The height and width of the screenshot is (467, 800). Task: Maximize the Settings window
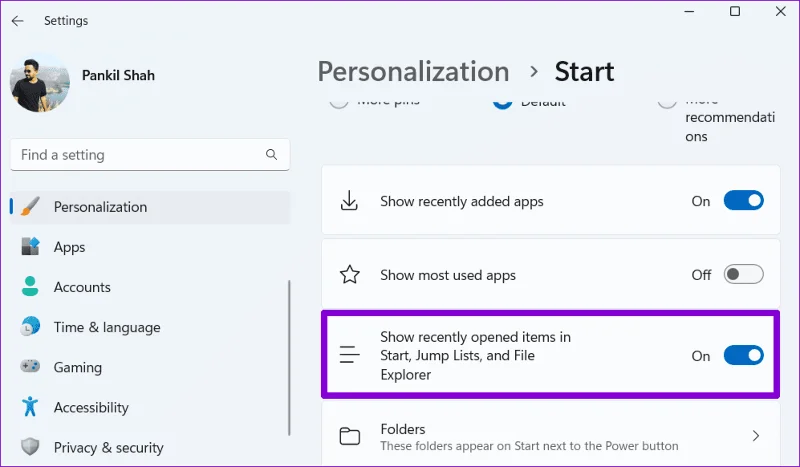(x=735, y=11)
